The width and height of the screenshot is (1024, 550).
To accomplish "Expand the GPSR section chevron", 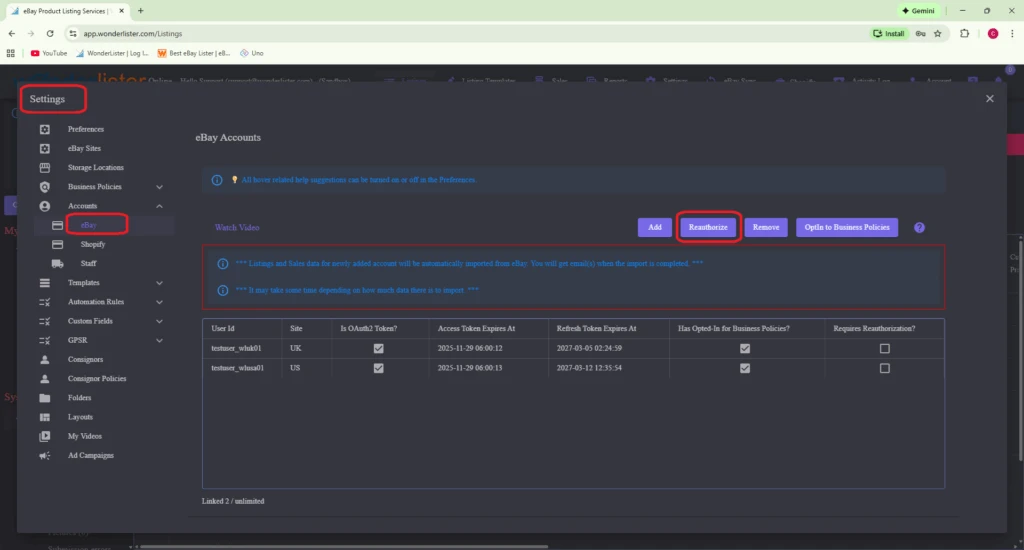I will pos(159,340).
